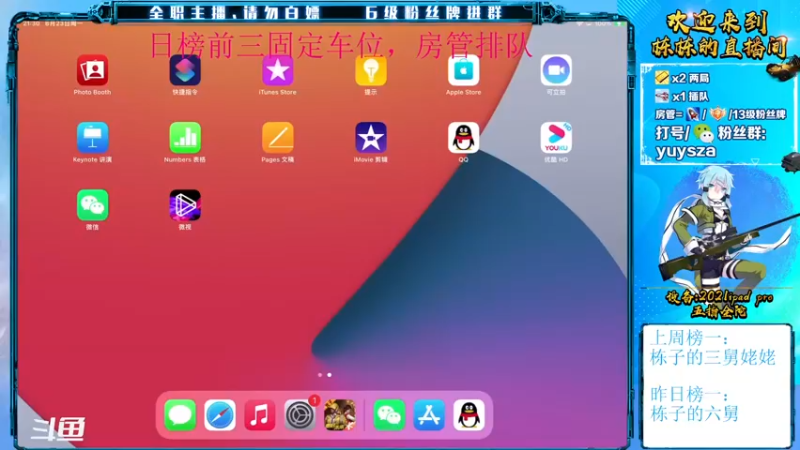Launch the game app in dock
The height and width of the screenshot is (450, 800).
click(340, 415)
